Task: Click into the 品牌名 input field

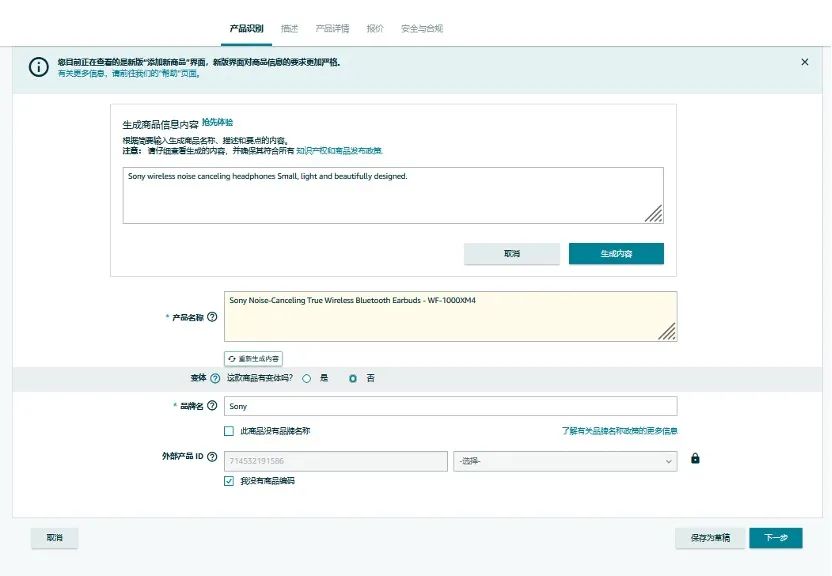Action: coord(450,406)
